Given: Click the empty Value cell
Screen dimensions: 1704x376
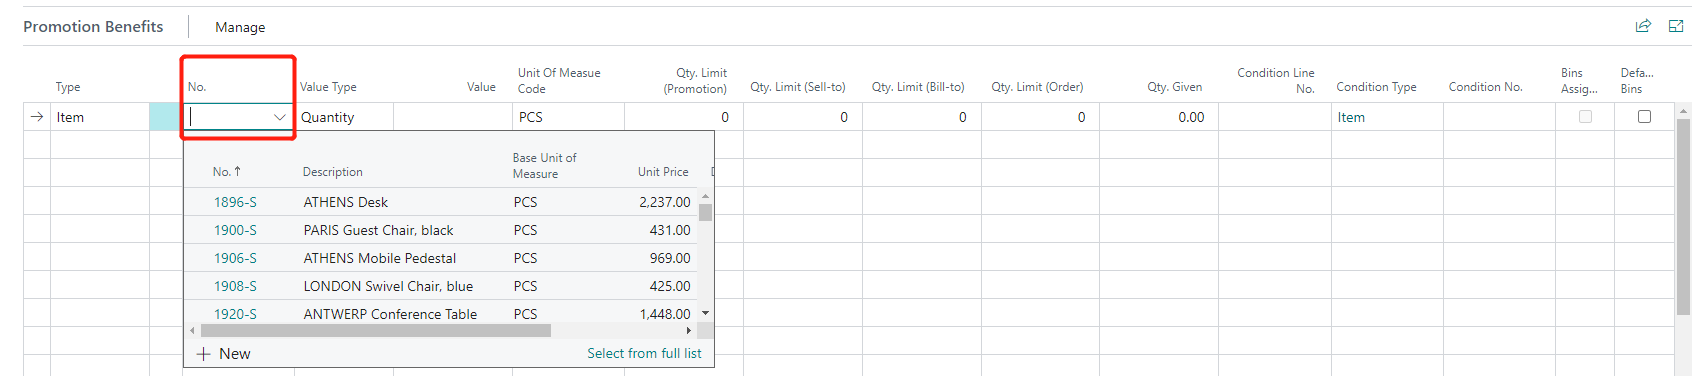Looking at the screenshot, I should click(453, 117).
